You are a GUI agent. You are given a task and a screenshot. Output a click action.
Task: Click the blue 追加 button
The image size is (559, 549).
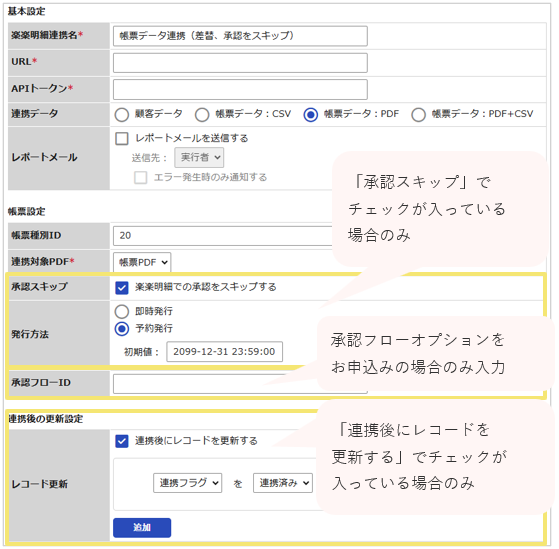point(142,528)
